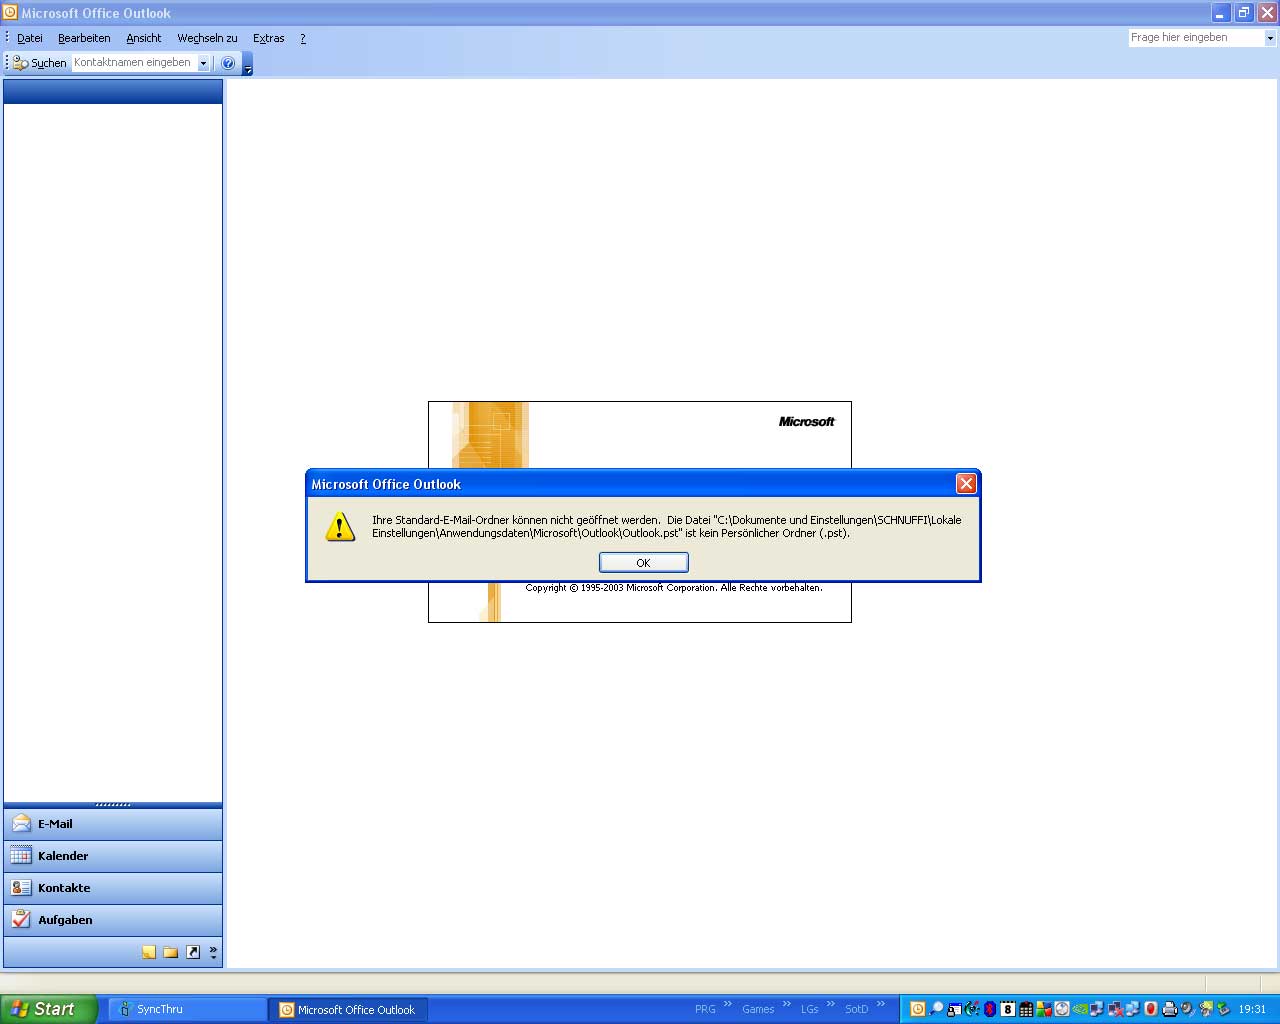Screen dimensions: 1280x1024
Task: Open the navigation pane configure buttons chevron
Action: pyautogui.click(x=213, y=952)
